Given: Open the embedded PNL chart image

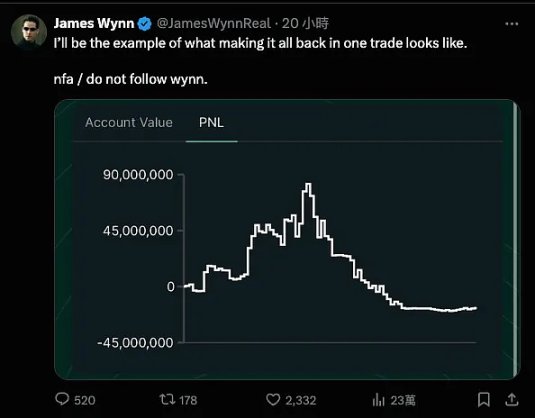Looking at the screenshot, I should tap(287, 240).
